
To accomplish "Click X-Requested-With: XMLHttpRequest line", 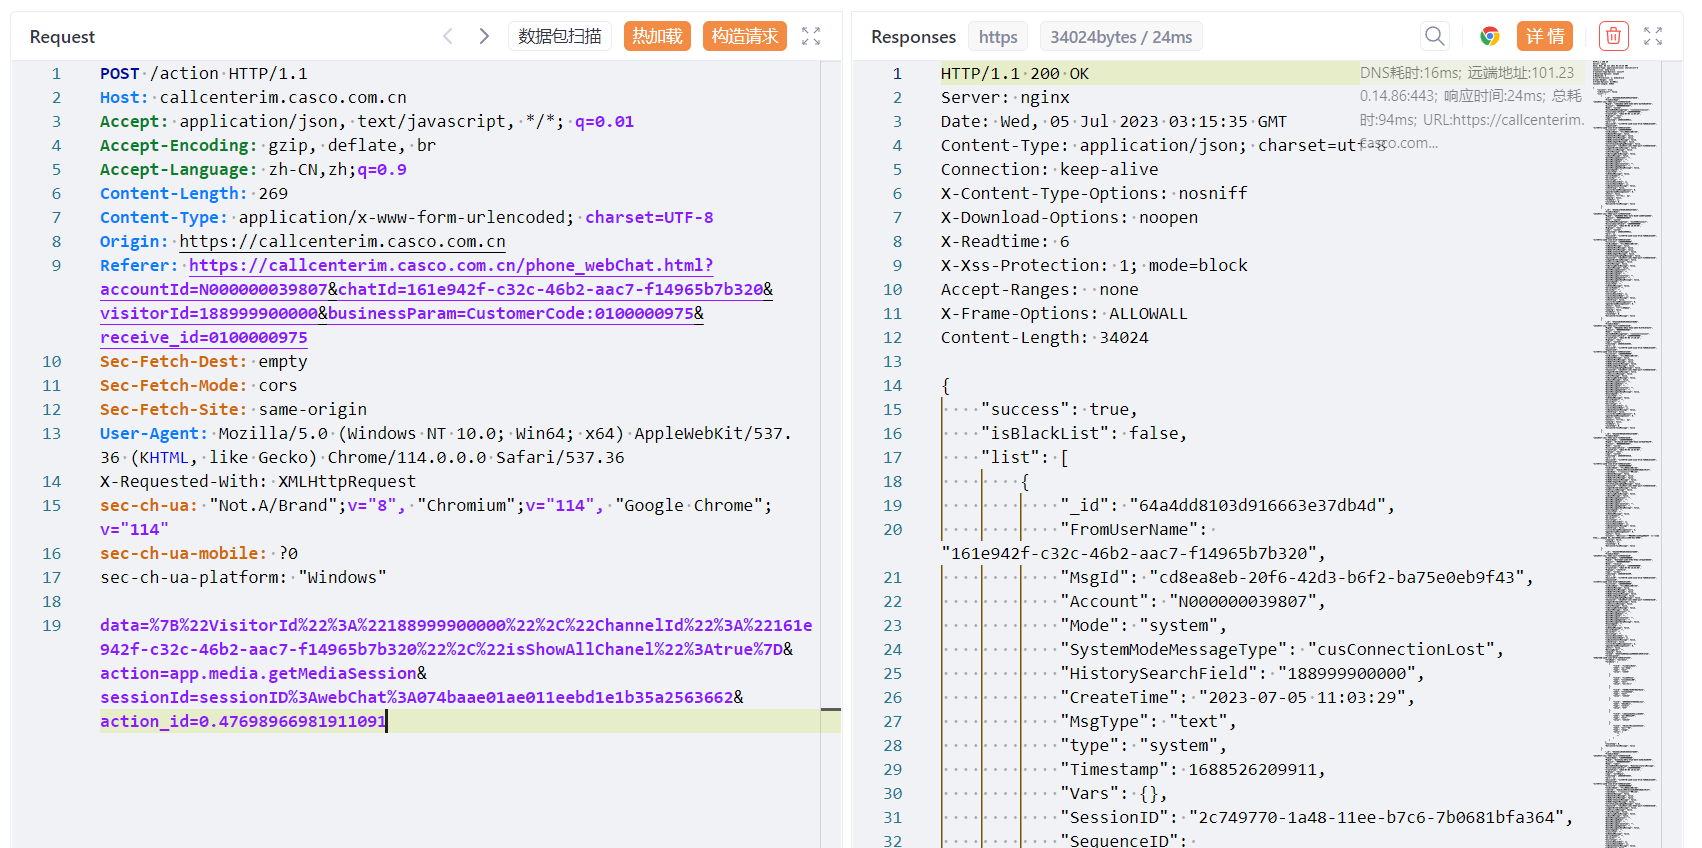I will [258, 481].
